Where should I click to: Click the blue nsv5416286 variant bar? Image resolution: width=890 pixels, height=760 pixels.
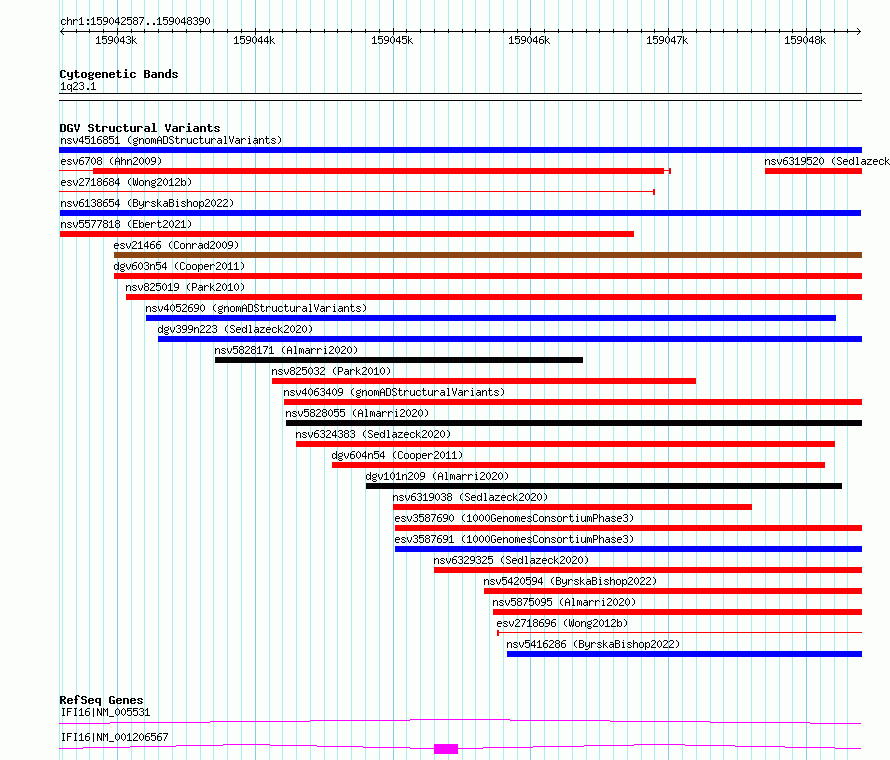click(684, 654)
